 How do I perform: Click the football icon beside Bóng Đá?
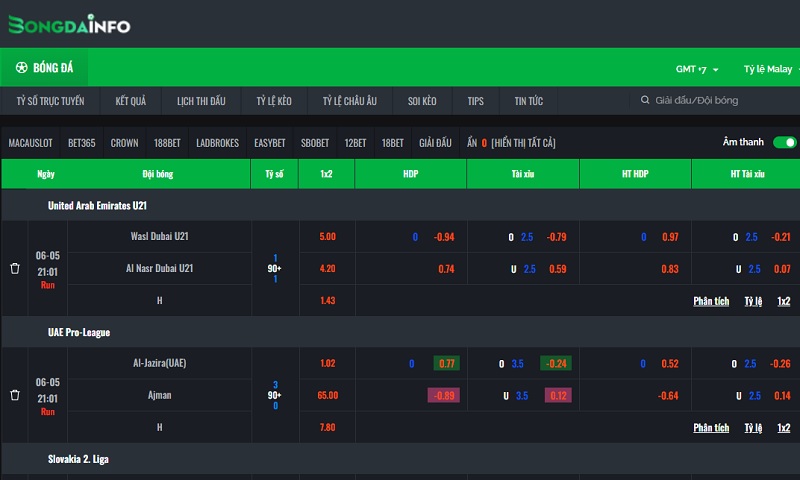pyautogui.click(x=21, y=68)
